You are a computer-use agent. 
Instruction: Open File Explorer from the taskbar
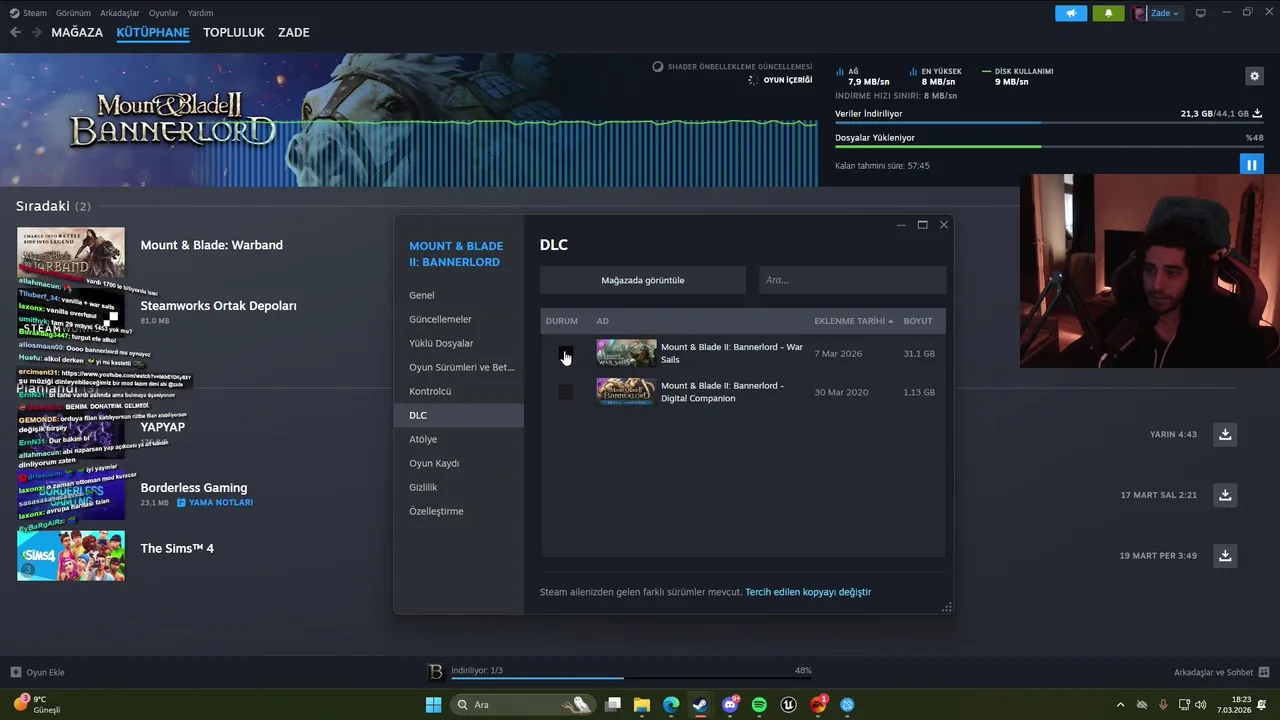point(641,705)
